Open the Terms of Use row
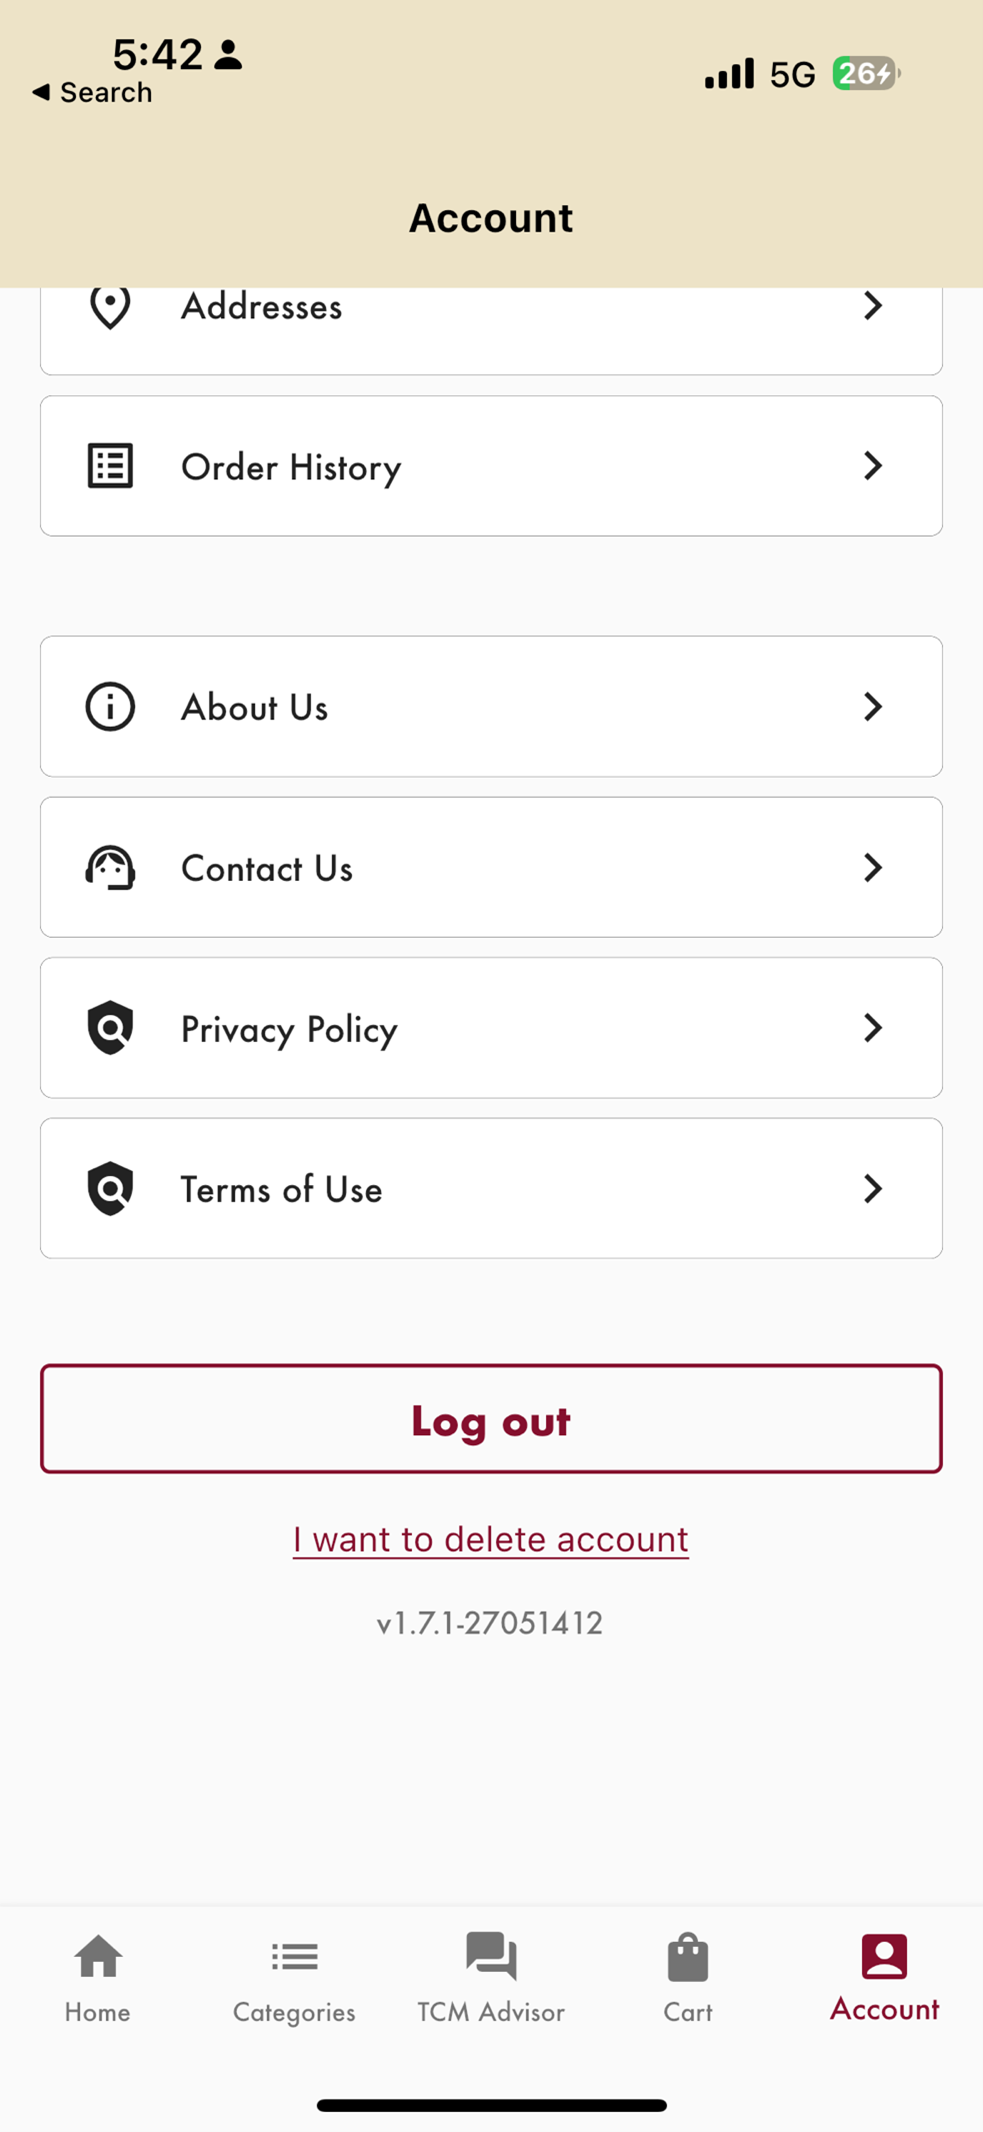Screen dimensions: 983x2132 click(x=491, y=1189)
